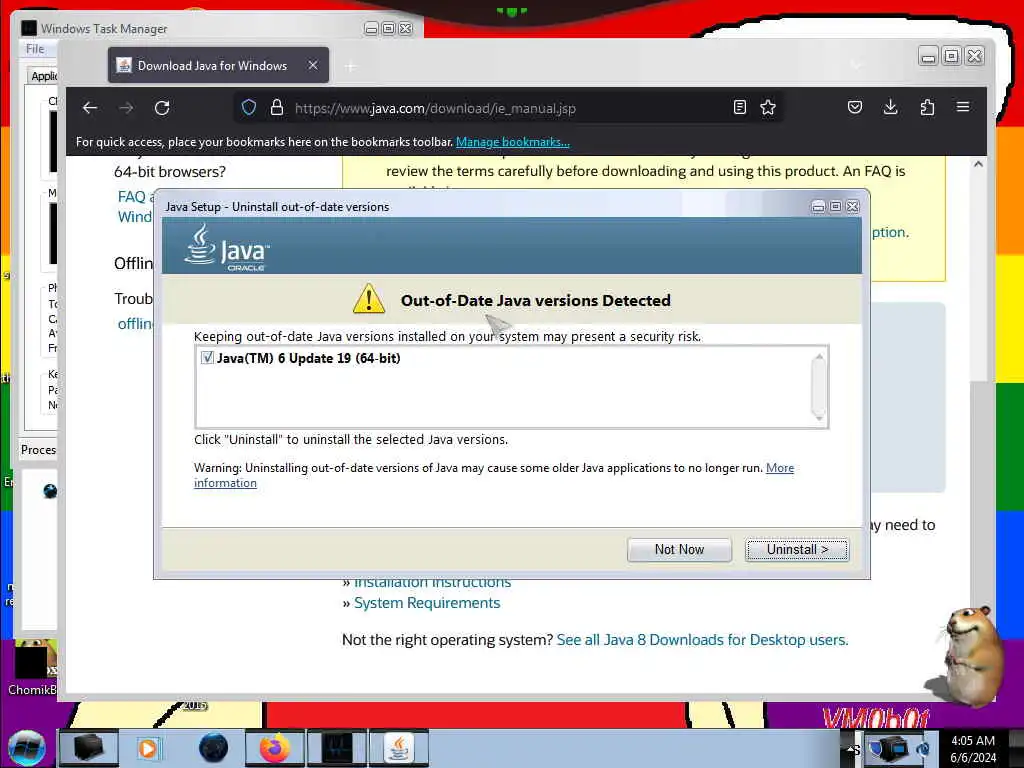This screenshot has height=768, width=1024.
Task: Open the ChomikBox desktop icon
Action: [x=31, y=667]
